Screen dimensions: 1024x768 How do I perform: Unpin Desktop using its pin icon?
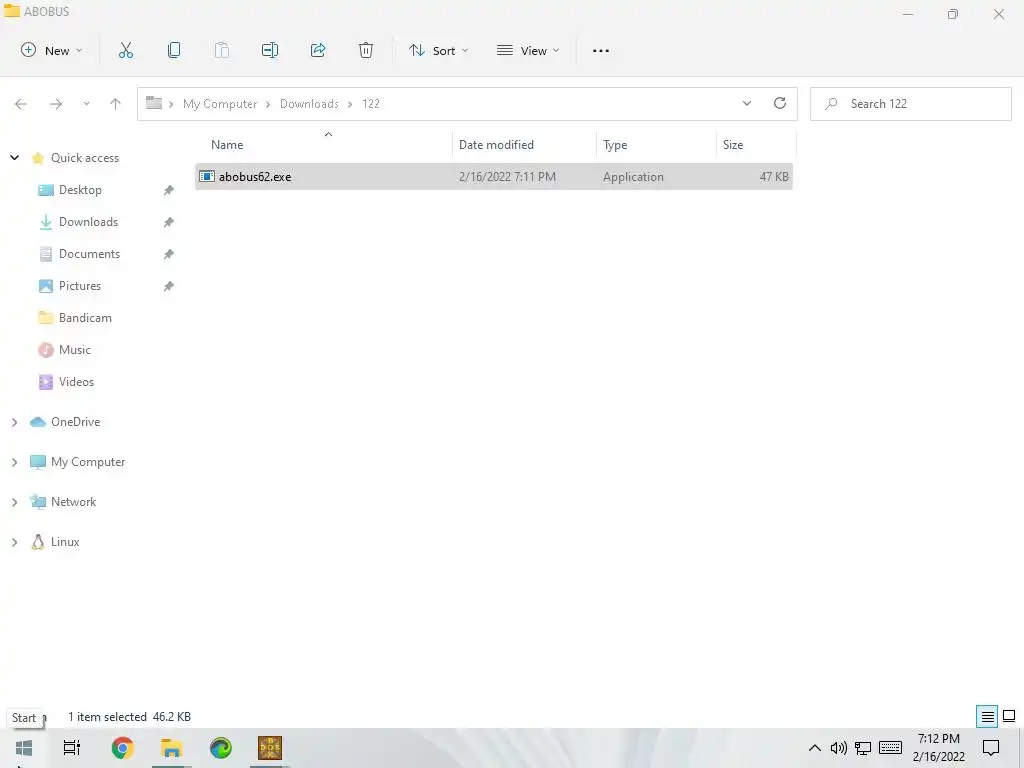(168, 190)
